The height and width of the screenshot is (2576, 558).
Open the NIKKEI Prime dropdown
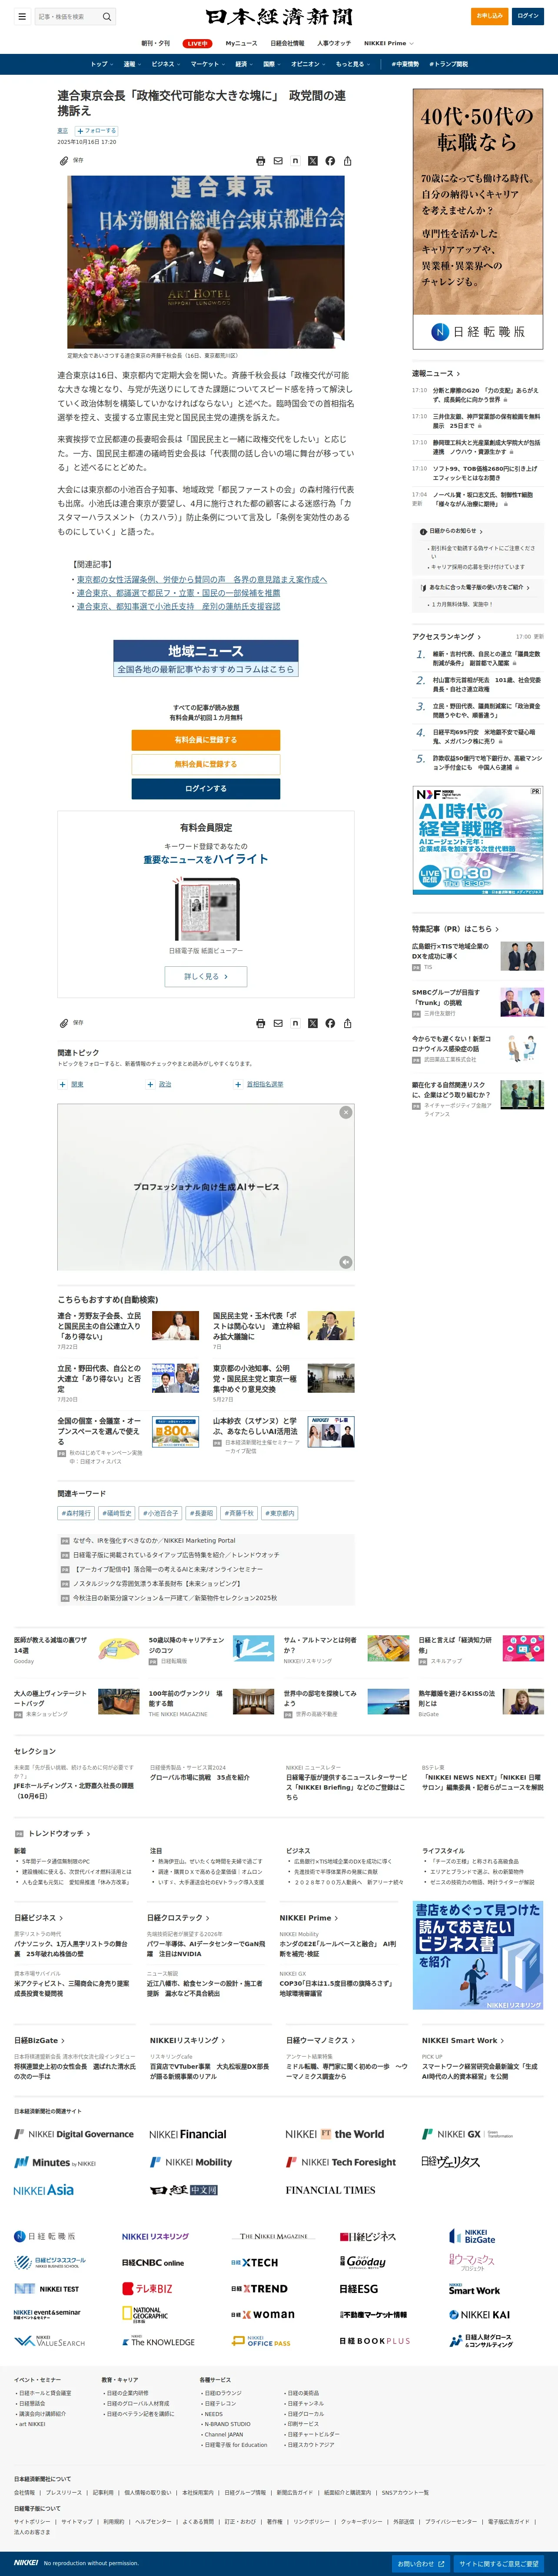coord(388,43)
